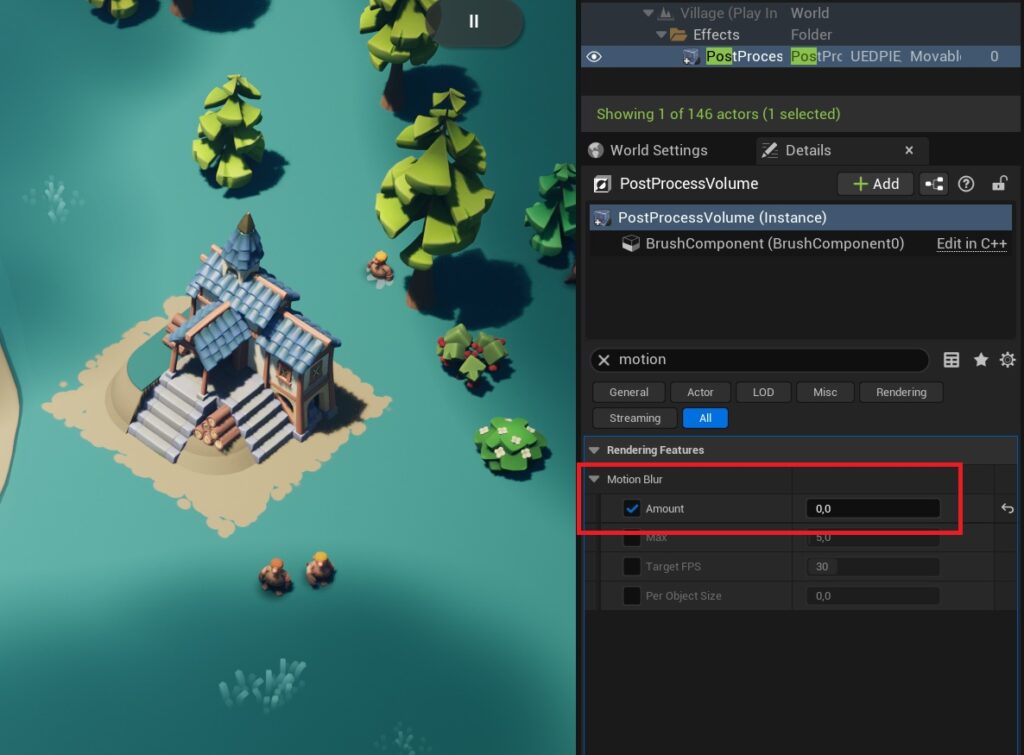Collapse the Motion Blur category

594,479
